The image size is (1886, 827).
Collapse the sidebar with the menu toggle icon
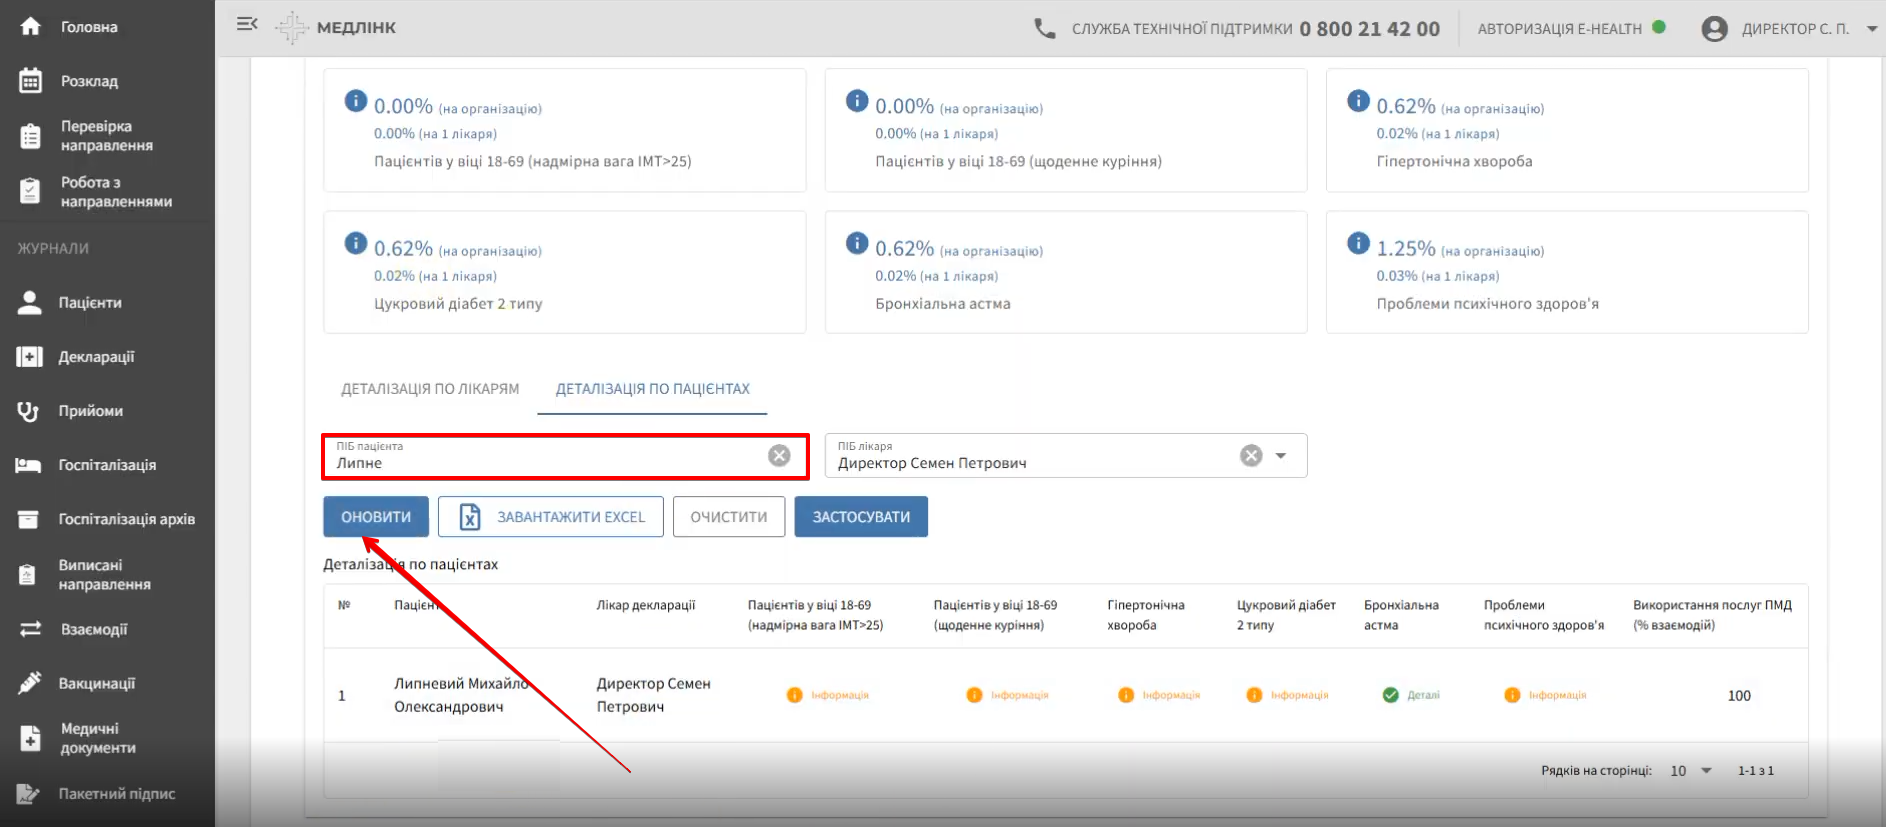(x=247, y=24)
